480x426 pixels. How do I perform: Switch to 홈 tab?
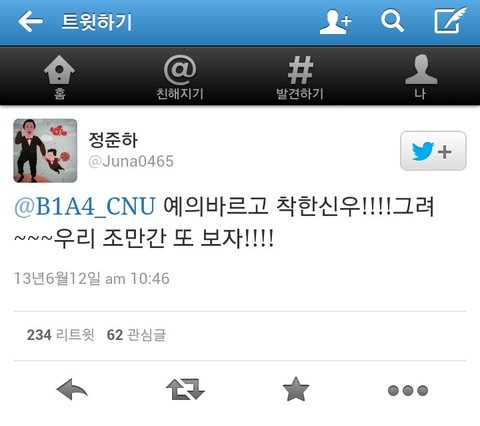tap(59, 77)
